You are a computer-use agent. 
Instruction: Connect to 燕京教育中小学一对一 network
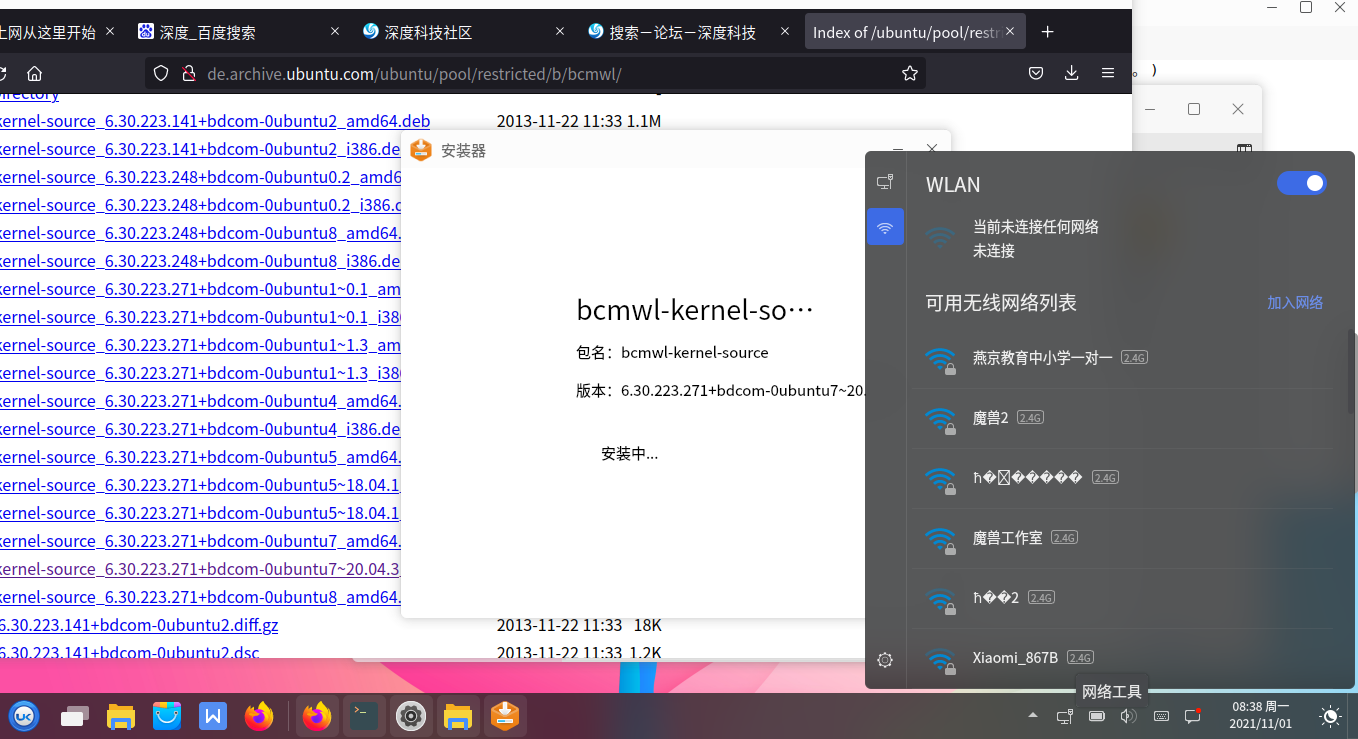[1122, 358]
